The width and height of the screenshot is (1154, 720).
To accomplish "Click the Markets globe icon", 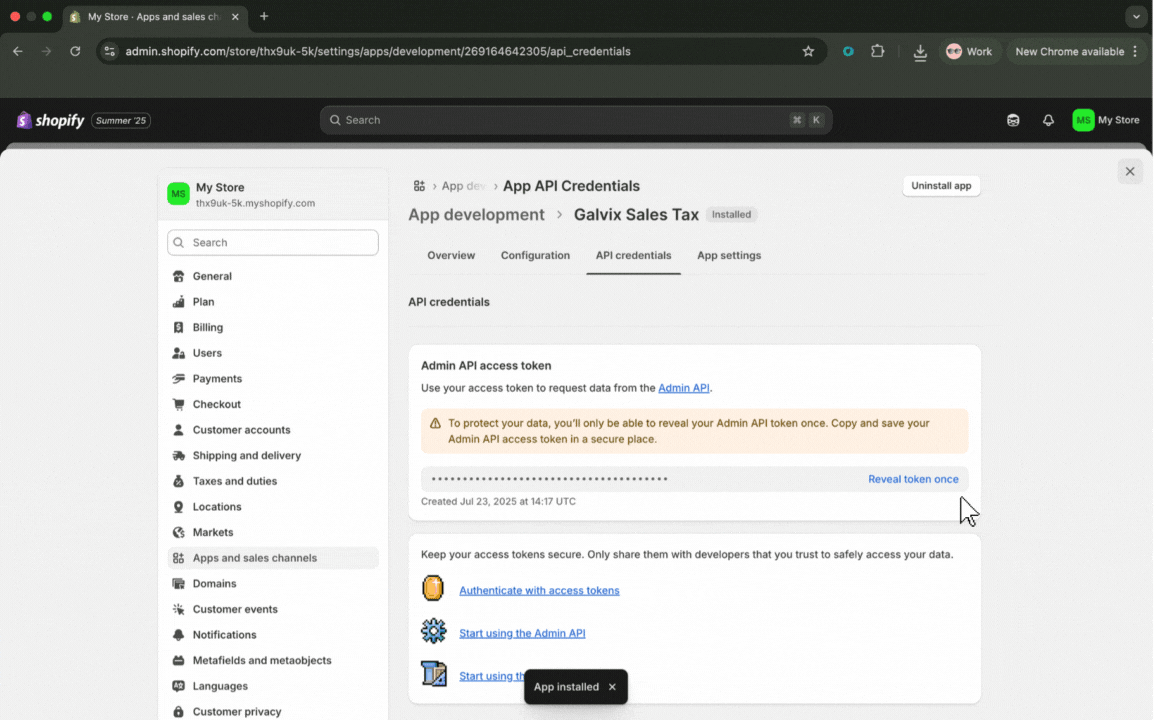I will (178, 532).
